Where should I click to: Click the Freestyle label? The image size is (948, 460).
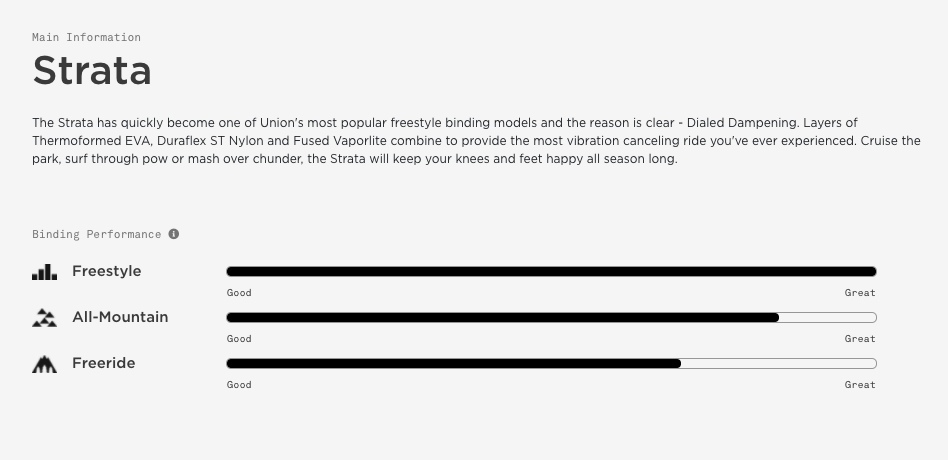click(106, 271)
